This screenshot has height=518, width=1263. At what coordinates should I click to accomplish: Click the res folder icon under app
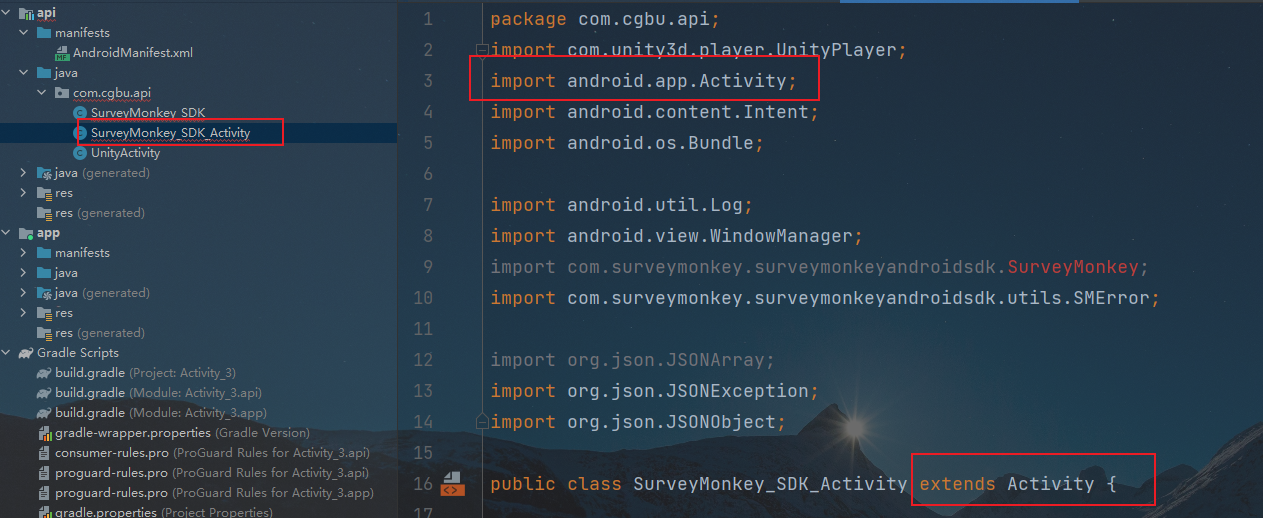[x=44, y=313]
